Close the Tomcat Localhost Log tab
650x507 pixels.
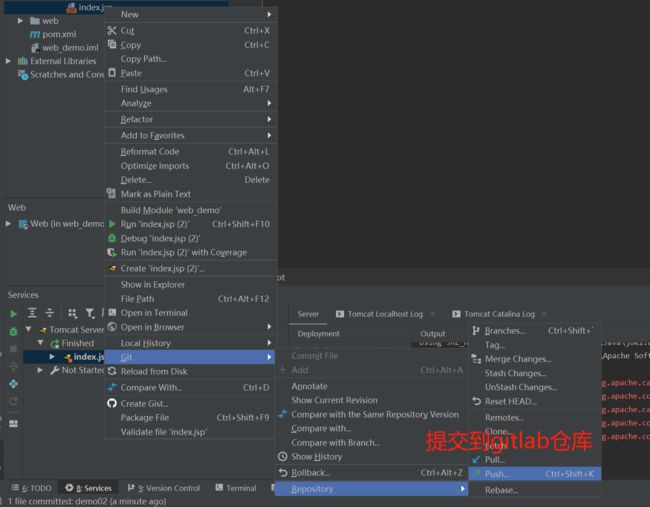432,314
